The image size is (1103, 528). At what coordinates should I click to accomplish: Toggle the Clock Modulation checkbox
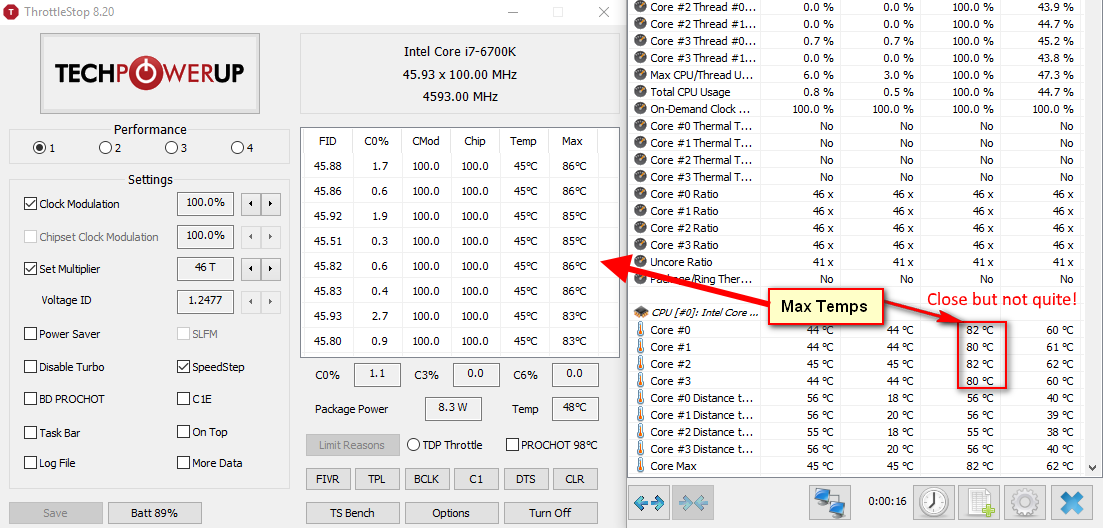point(30,204)
